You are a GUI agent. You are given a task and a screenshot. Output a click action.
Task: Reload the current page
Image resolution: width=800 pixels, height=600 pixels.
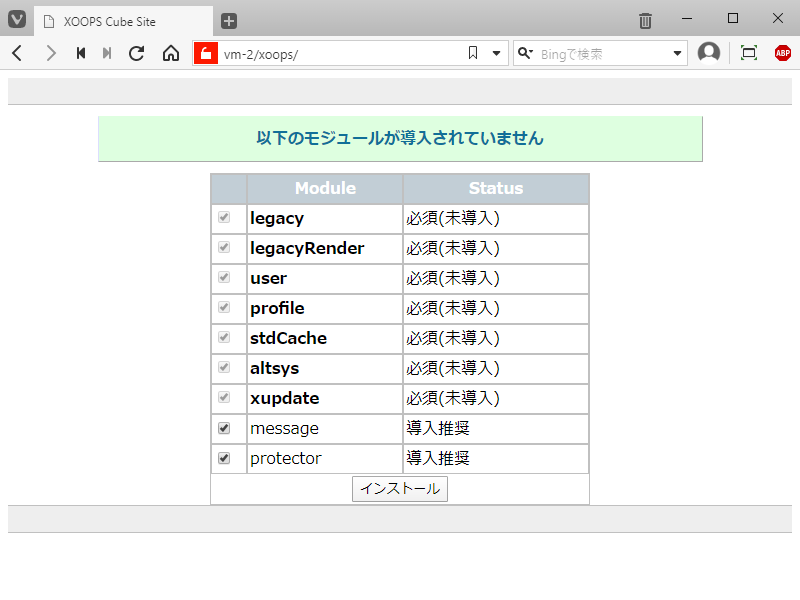pos(136,53)
